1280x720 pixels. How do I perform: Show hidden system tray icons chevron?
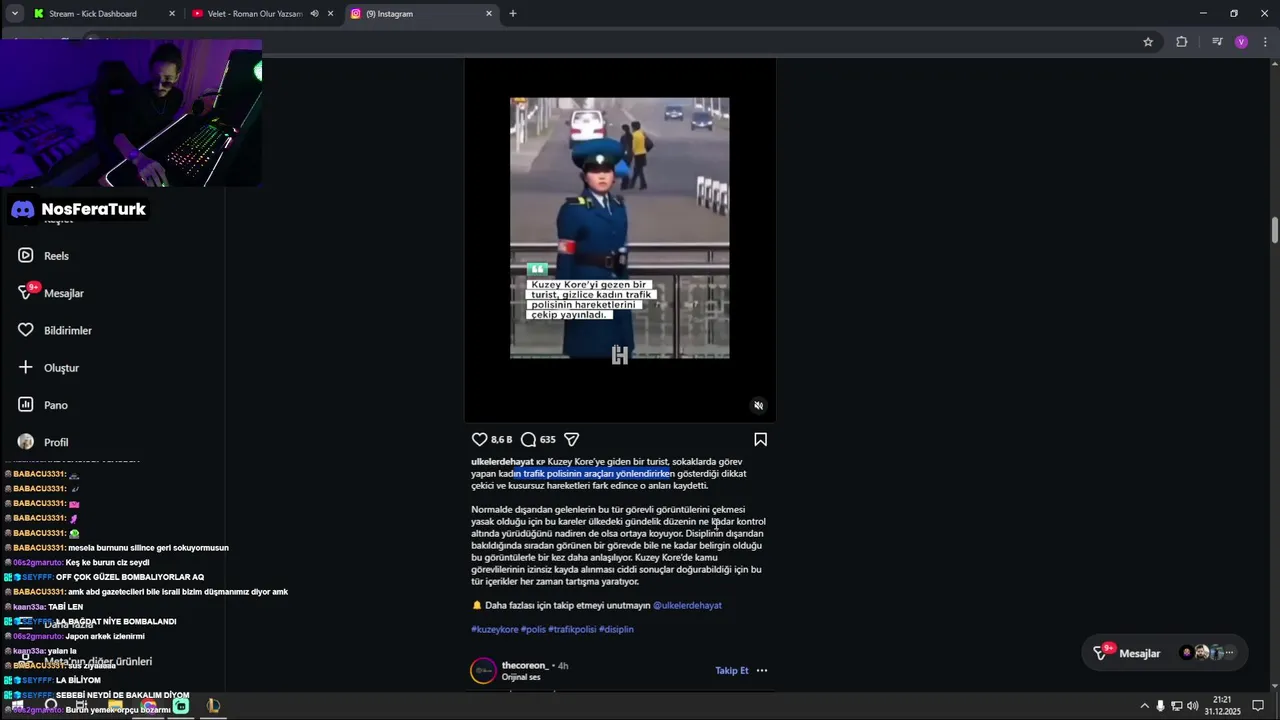tap(1144, 706)
